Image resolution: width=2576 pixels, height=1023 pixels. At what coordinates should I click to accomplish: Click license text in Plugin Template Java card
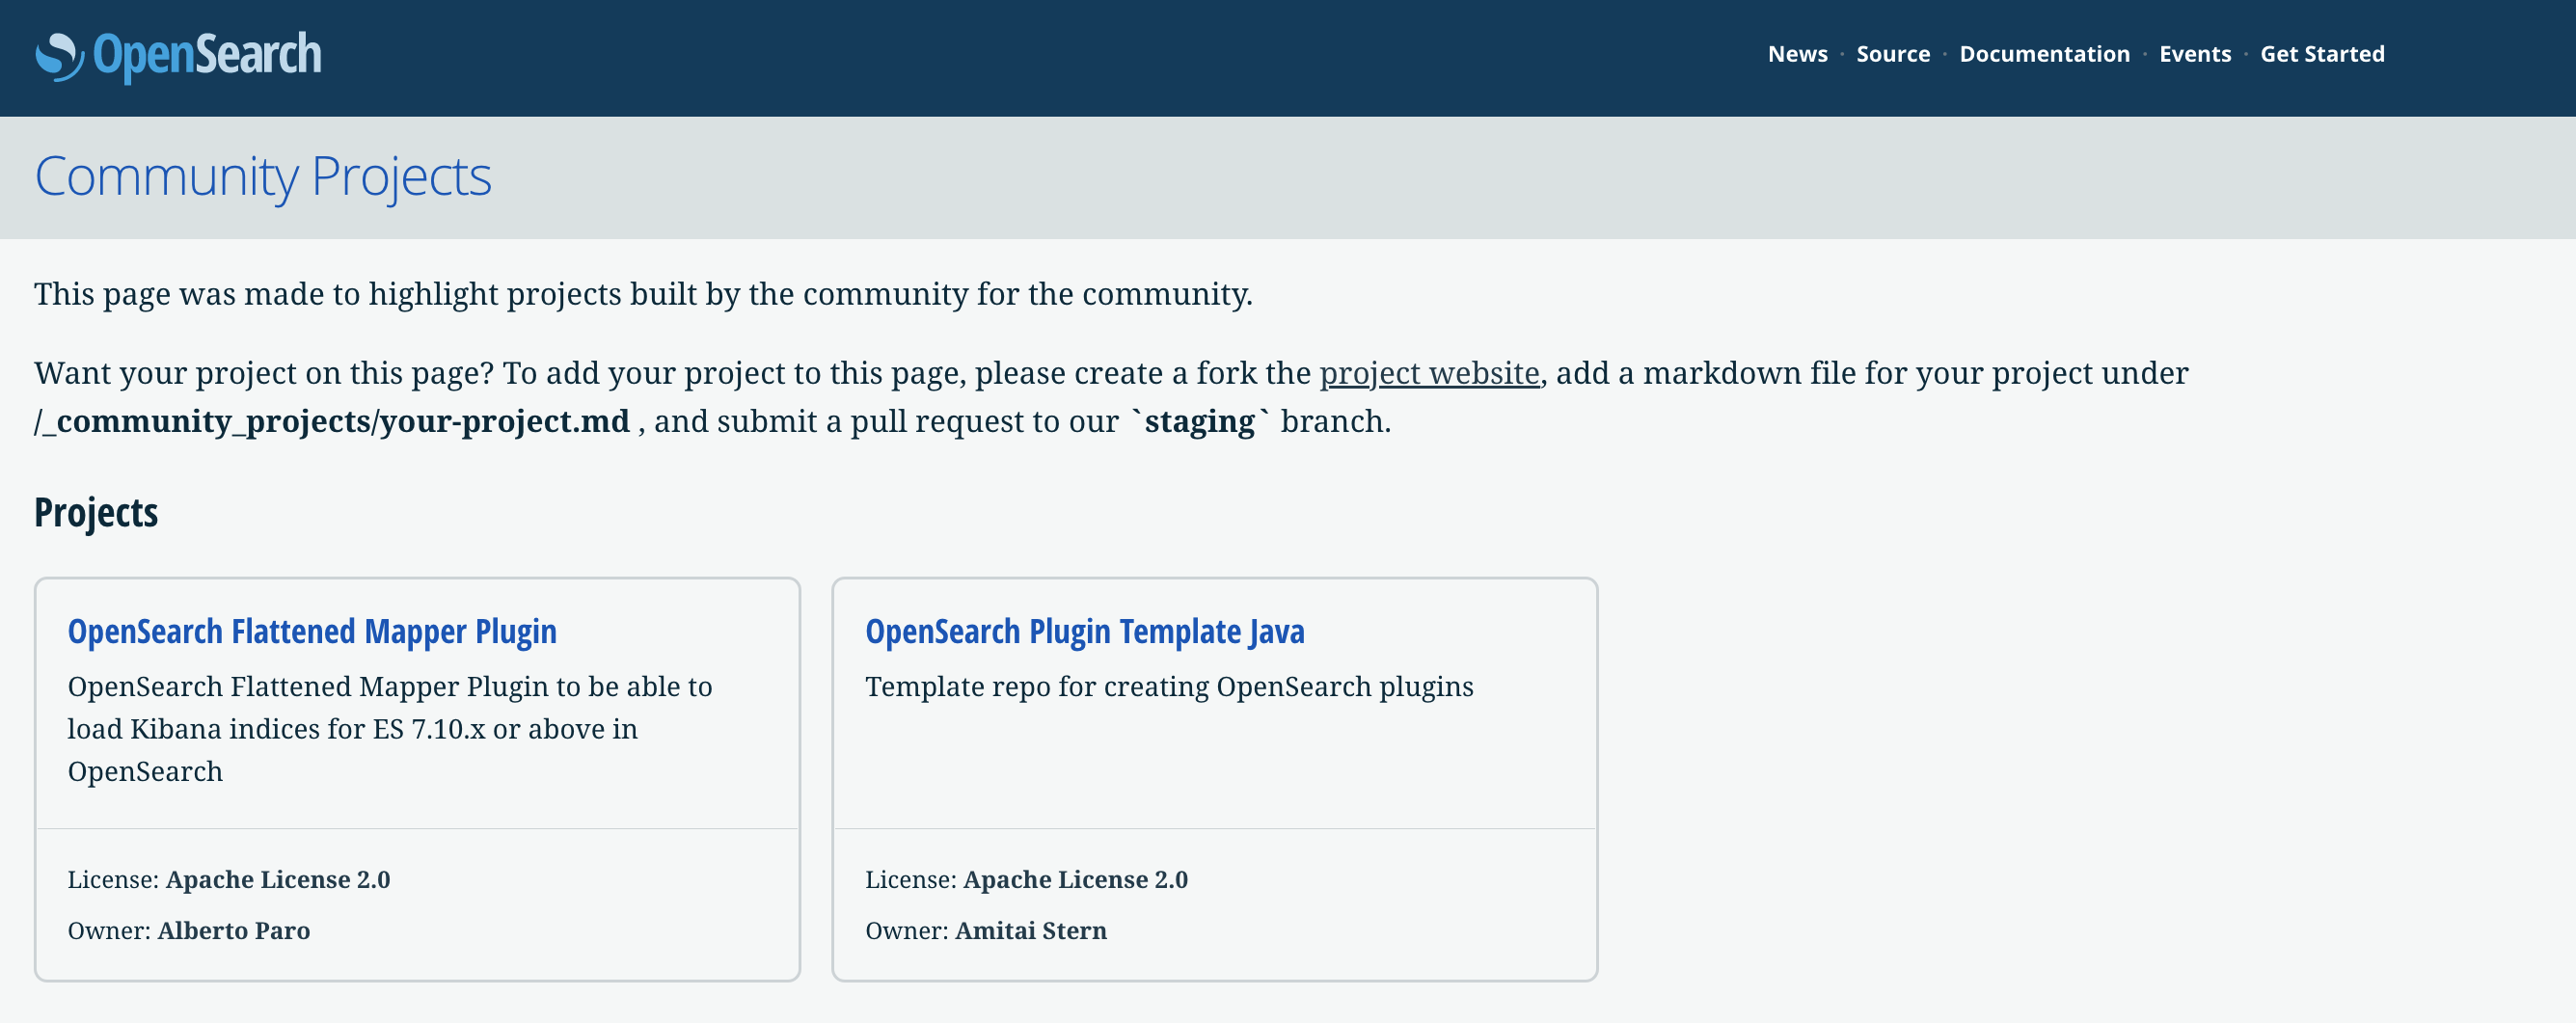(1027, 880)
